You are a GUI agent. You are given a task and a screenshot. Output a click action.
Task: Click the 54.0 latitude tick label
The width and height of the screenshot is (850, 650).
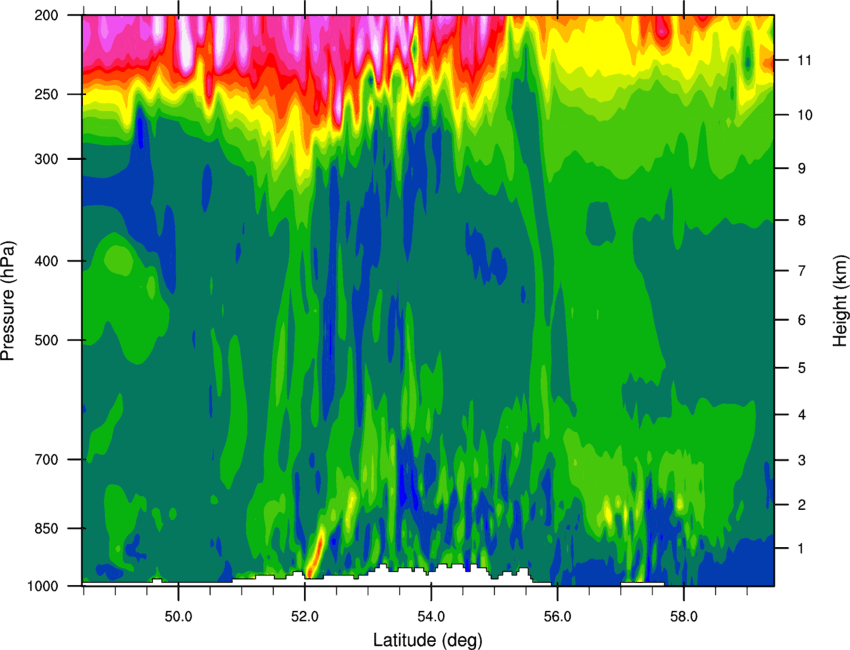point(431,617)
